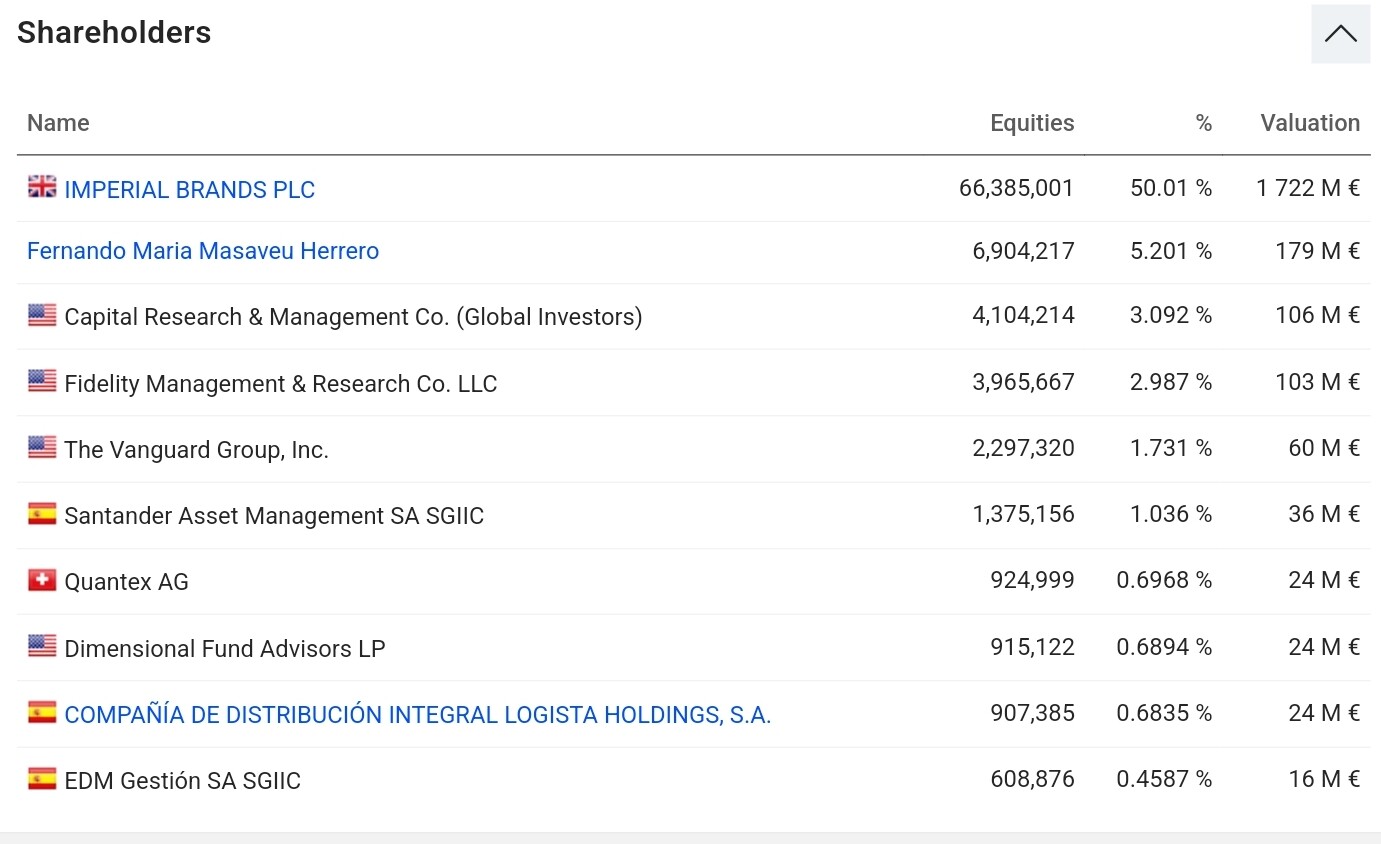Click Logista Holdings valuation 24 M €
Viewport: 1381px width, 844px height.
point(1324,713)
